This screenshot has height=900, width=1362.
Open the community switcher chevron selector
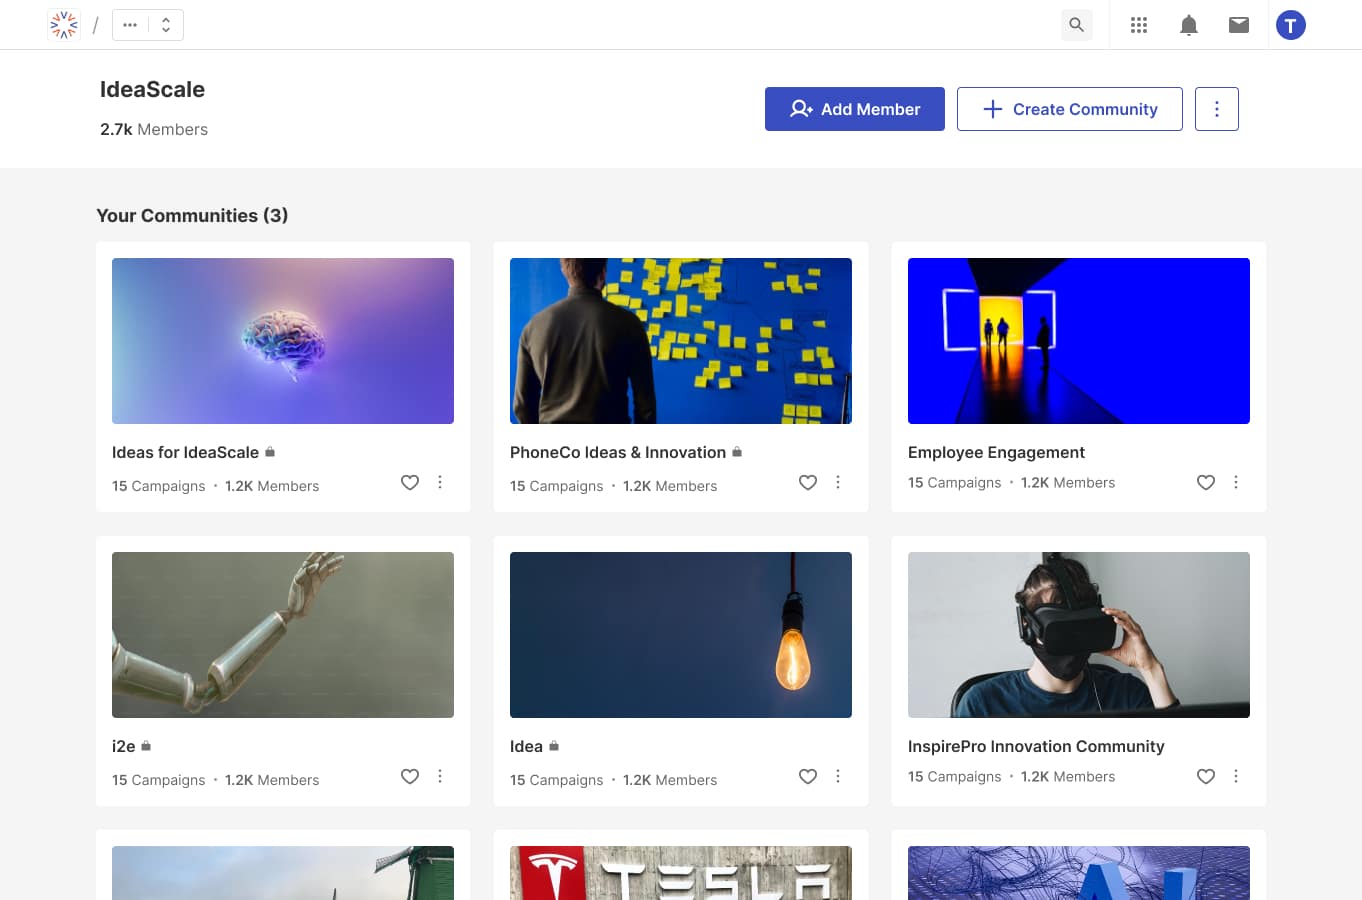165,24
